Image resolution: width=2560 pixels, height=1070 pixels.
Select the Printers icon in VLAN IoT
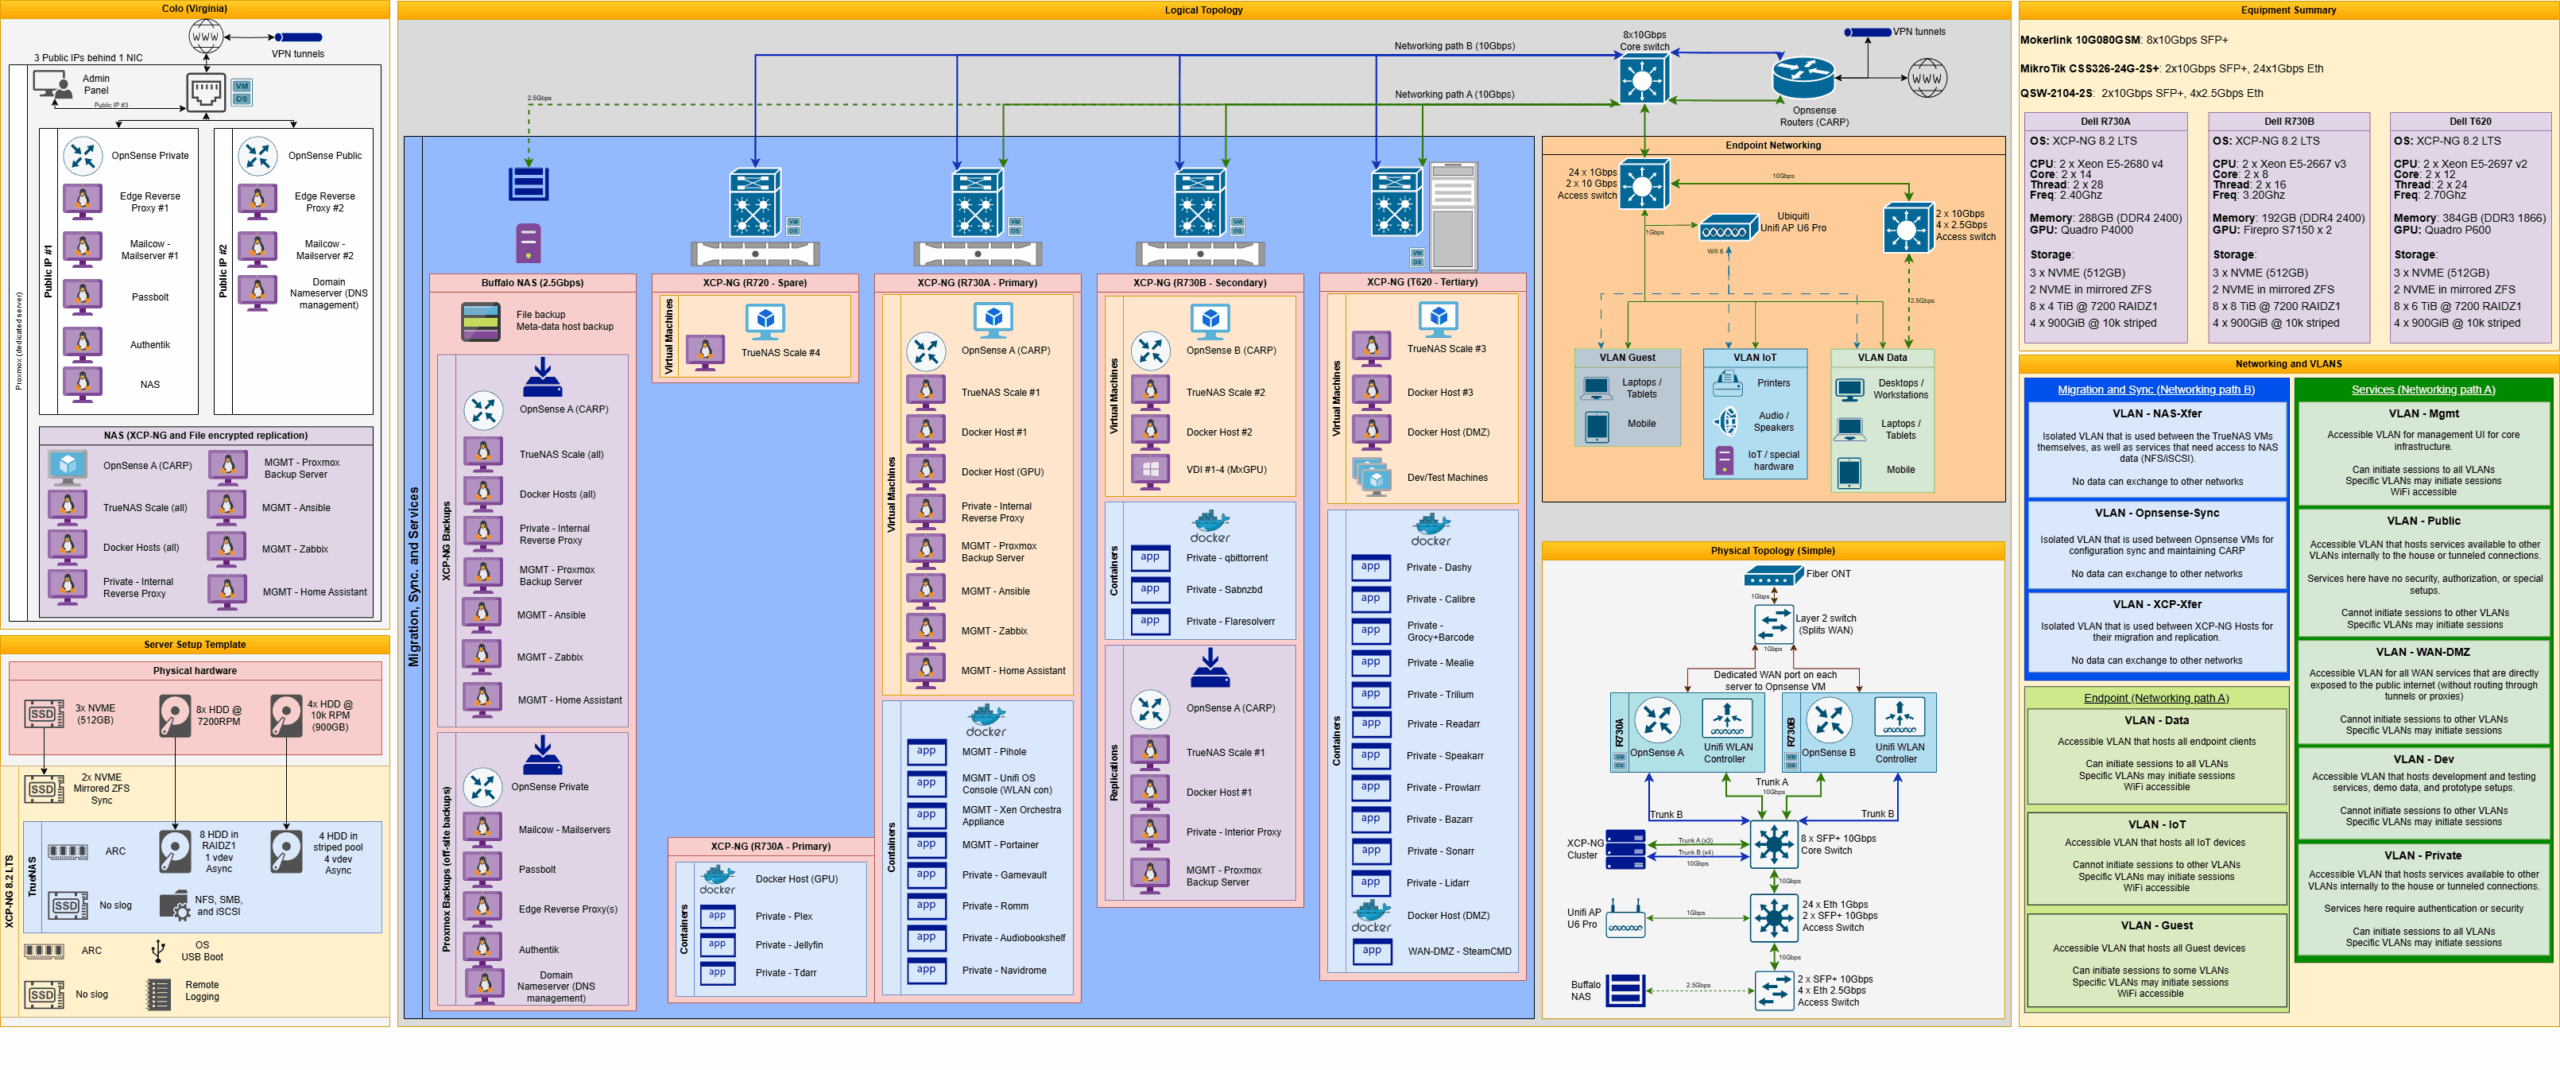[x=1727, y=383]
